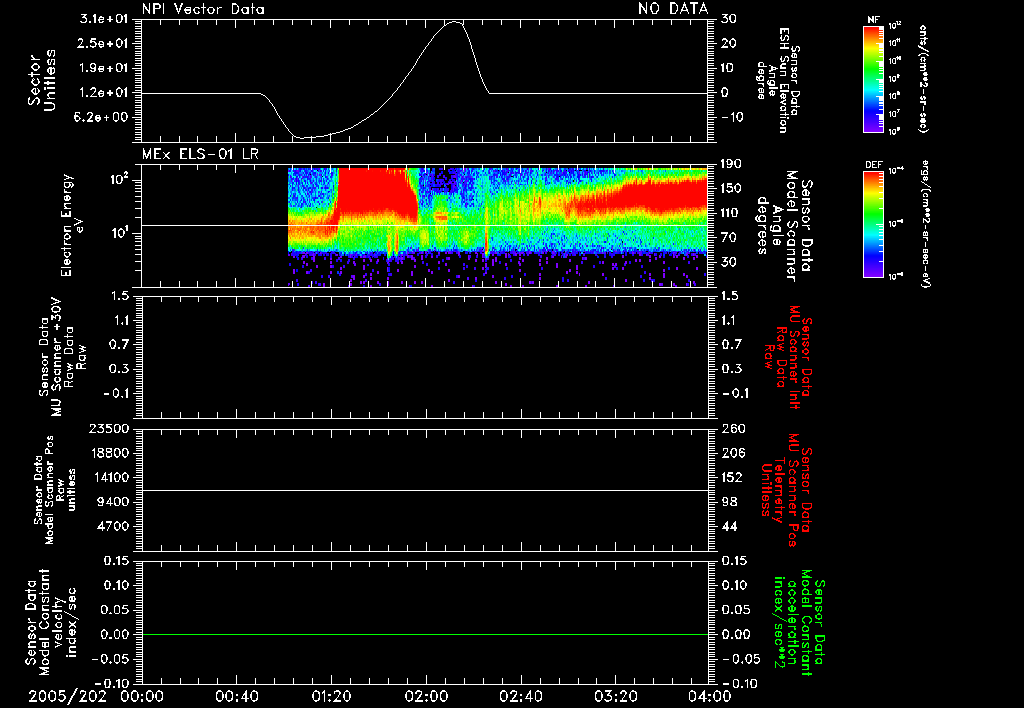Viewport: 1024px width, 708px height.
Task: Click the '10²' electron energy tick label
Action: 120,179
